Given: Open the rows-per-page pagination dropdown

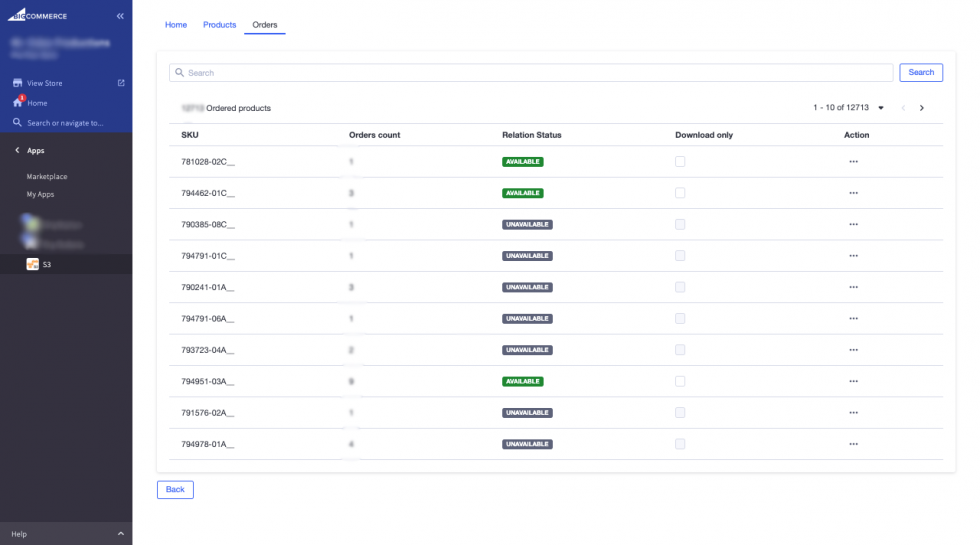Looking at the screenshot, I should [881, 108].
